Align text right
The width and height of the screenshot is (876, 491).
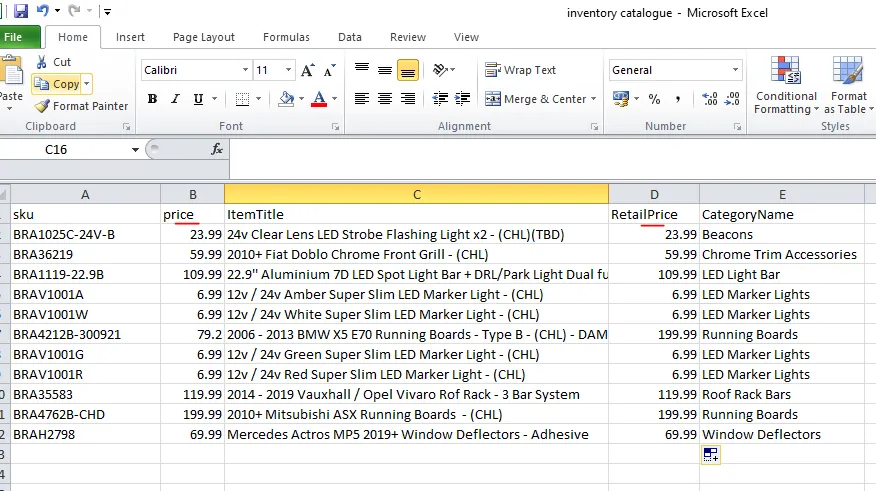[x=408, y=99]
